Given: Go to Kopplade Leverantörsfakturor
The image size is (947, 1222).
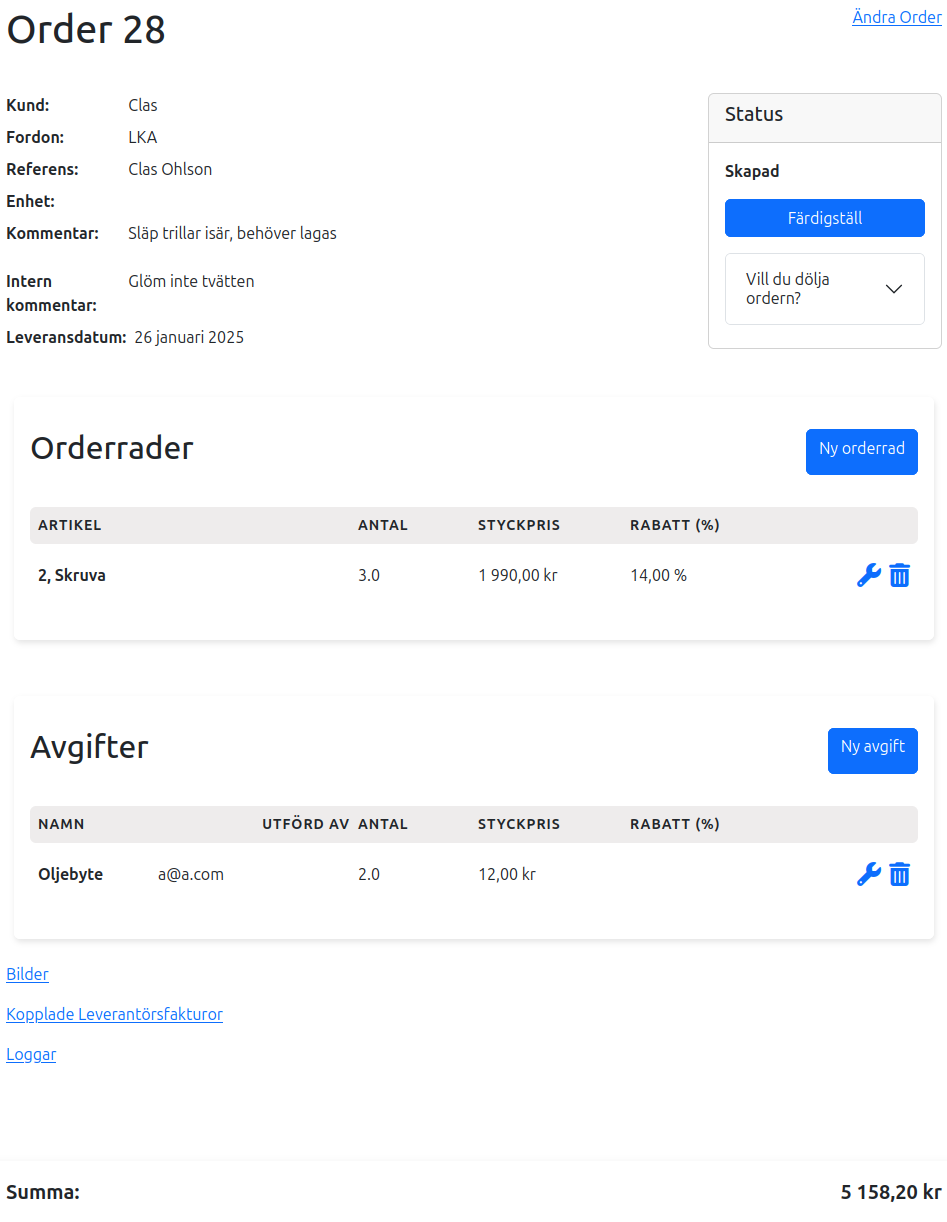Looking at the screenshot, I should click(114, 1014).
